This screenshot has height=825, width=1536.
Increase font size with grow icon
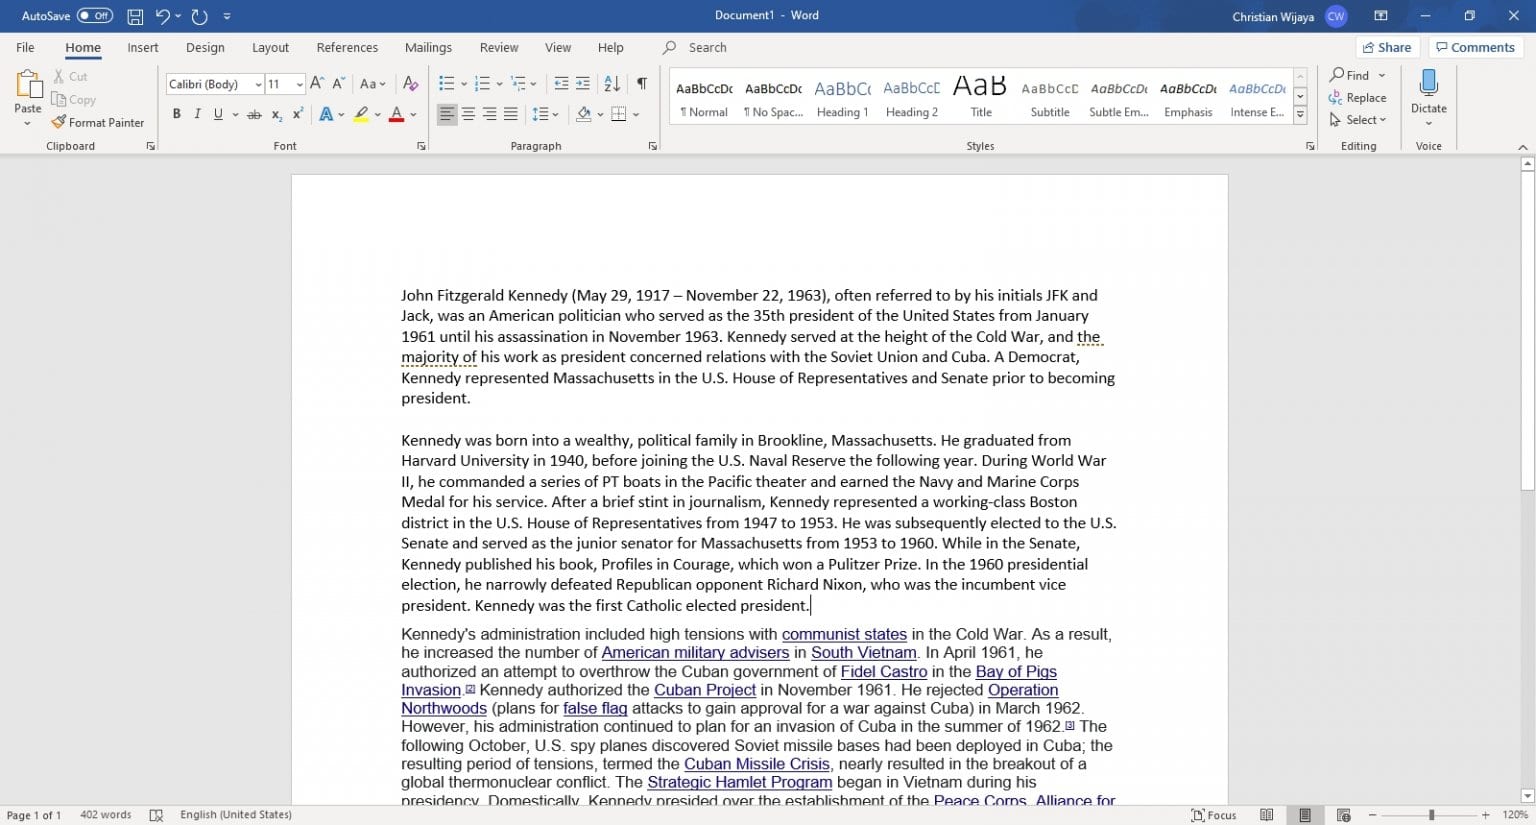[317, 84]
